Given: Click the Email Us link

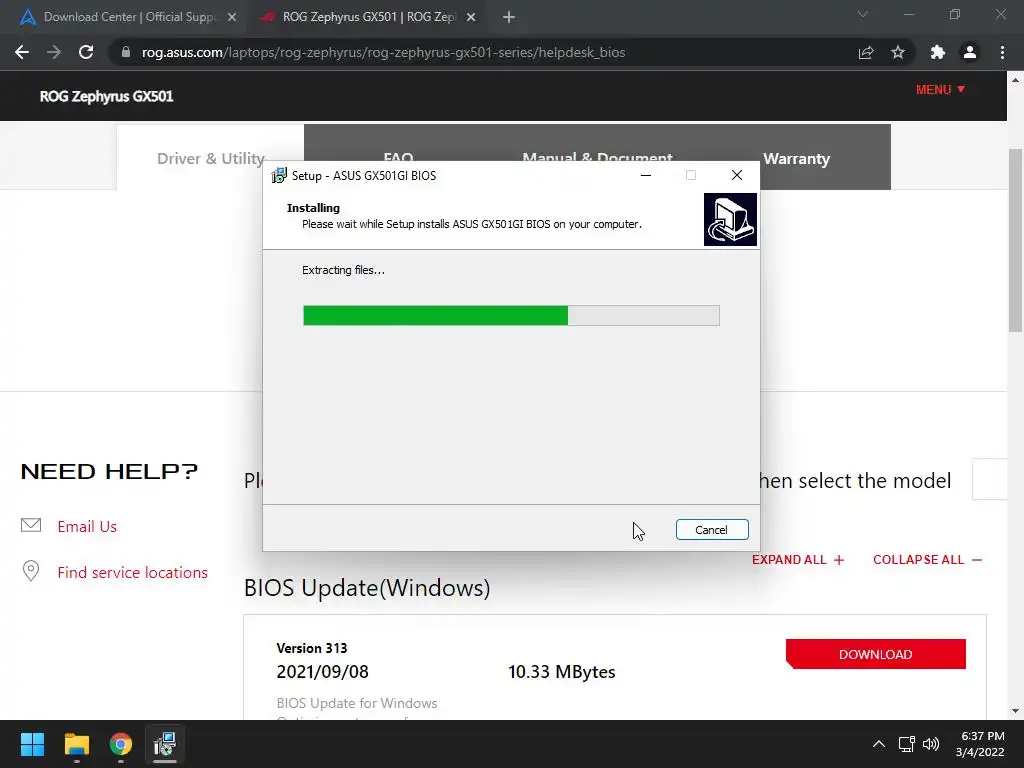Looking at the screenshot, I should point(87,526).
